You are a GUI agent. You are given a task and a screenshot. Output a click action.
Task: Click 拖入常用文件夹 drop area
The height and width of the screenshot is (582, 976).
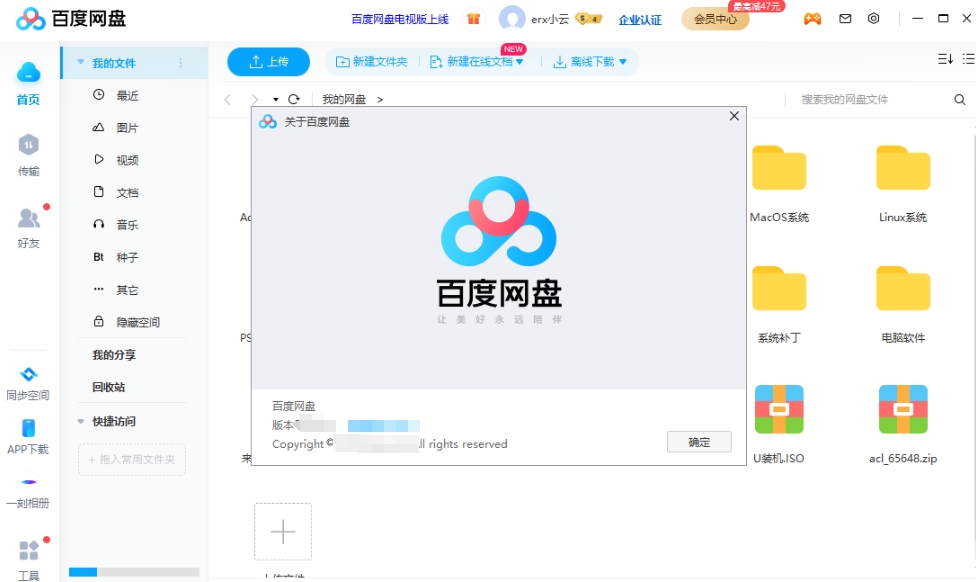[132, 459]
